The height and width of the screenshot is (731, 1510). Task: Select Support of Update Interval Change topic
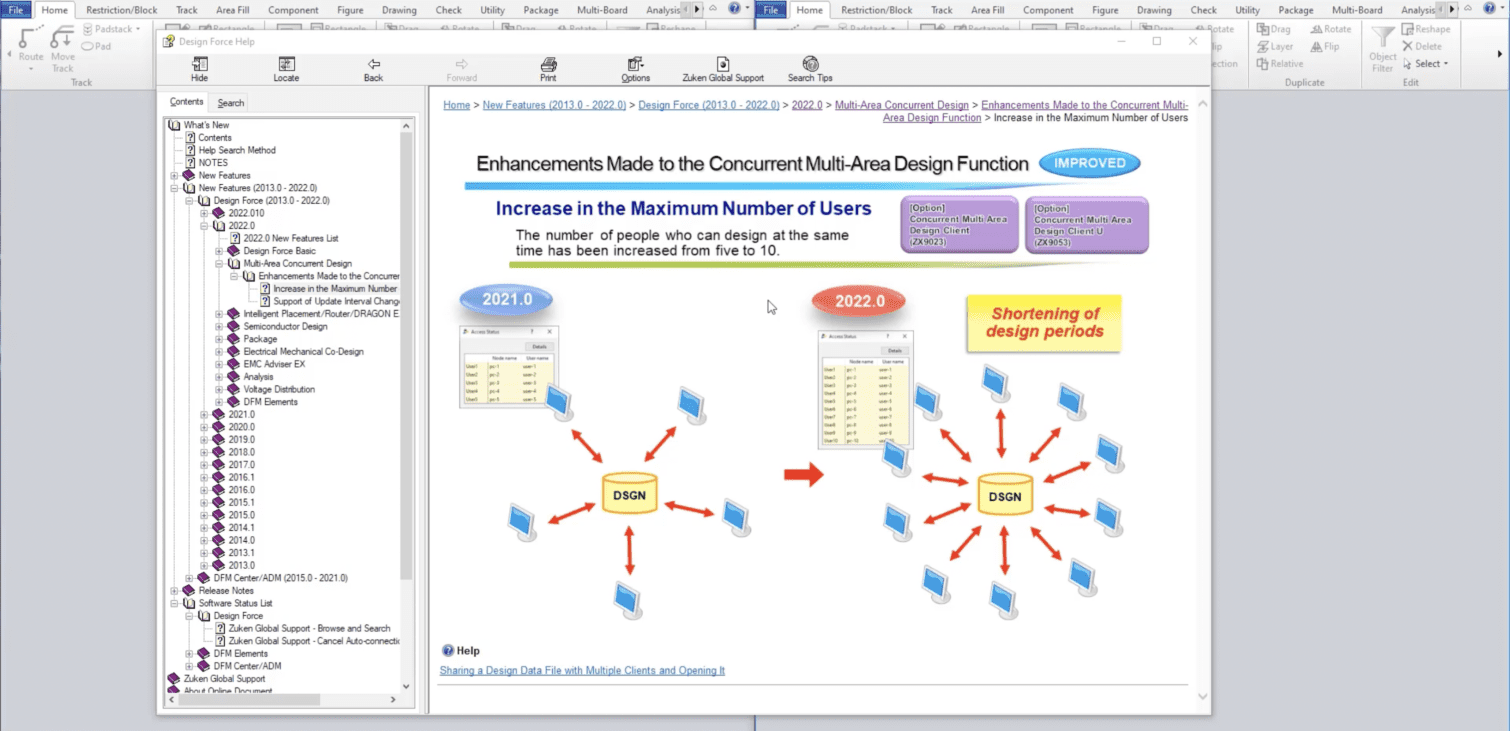coord(336,302)
